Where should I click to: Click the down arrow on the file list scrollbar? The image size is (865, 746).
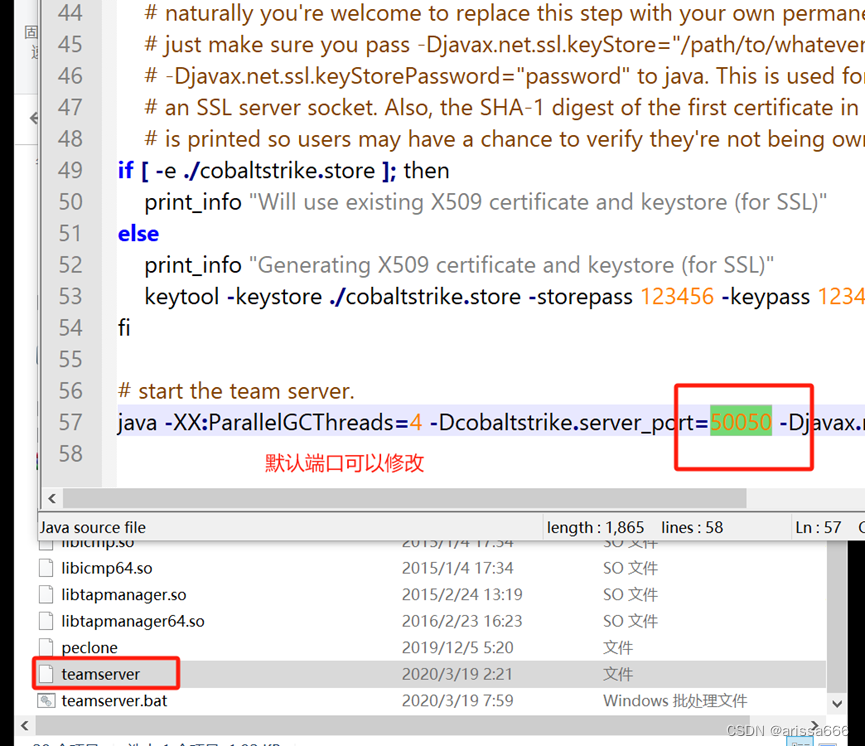838,704
